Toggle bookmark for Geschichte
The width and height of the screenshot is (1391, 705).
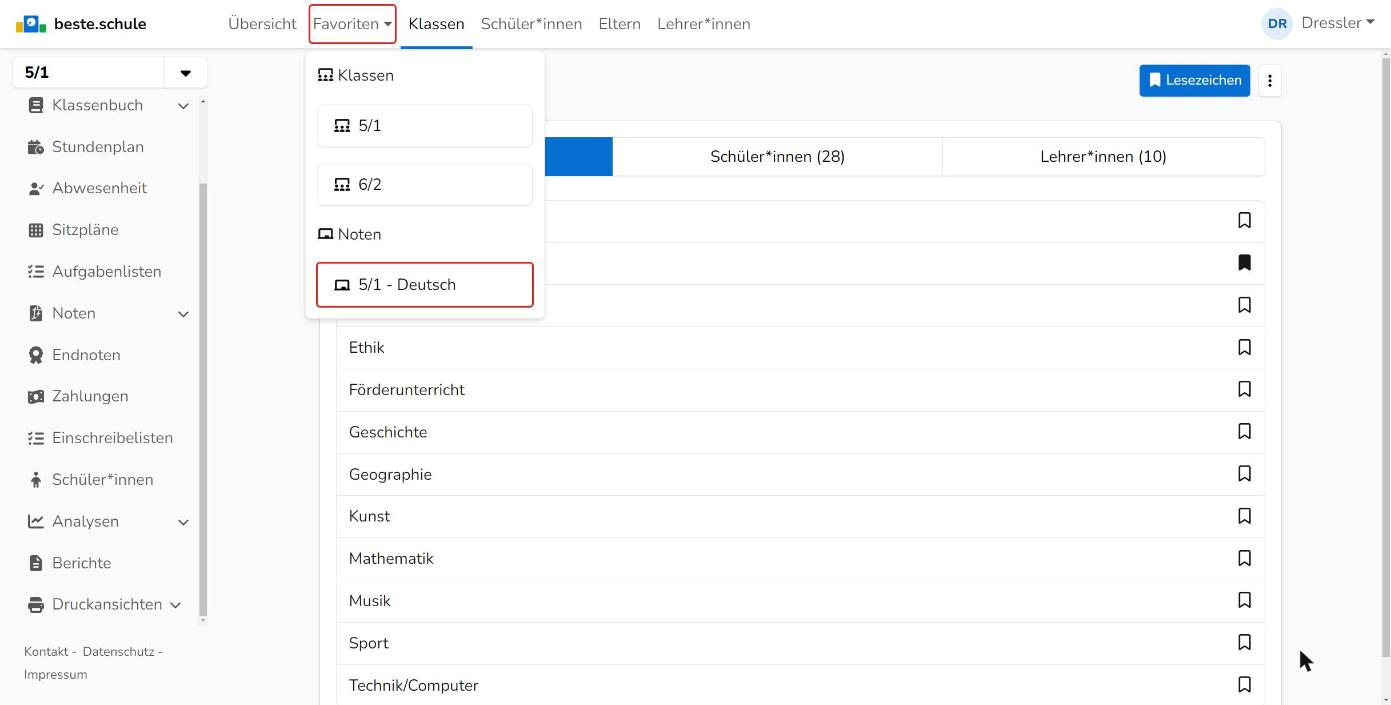(x=1244, y=431)
